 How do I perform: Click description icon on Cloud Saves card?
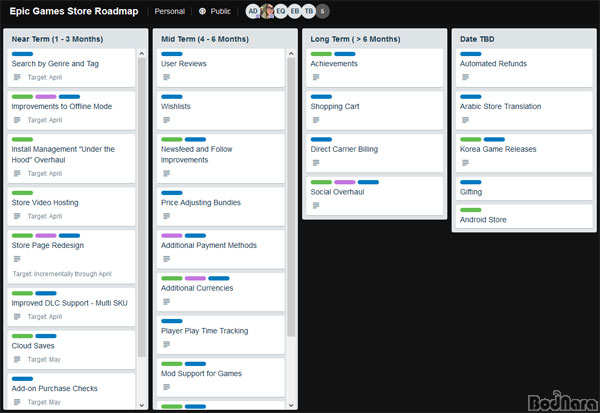point(17,359)
